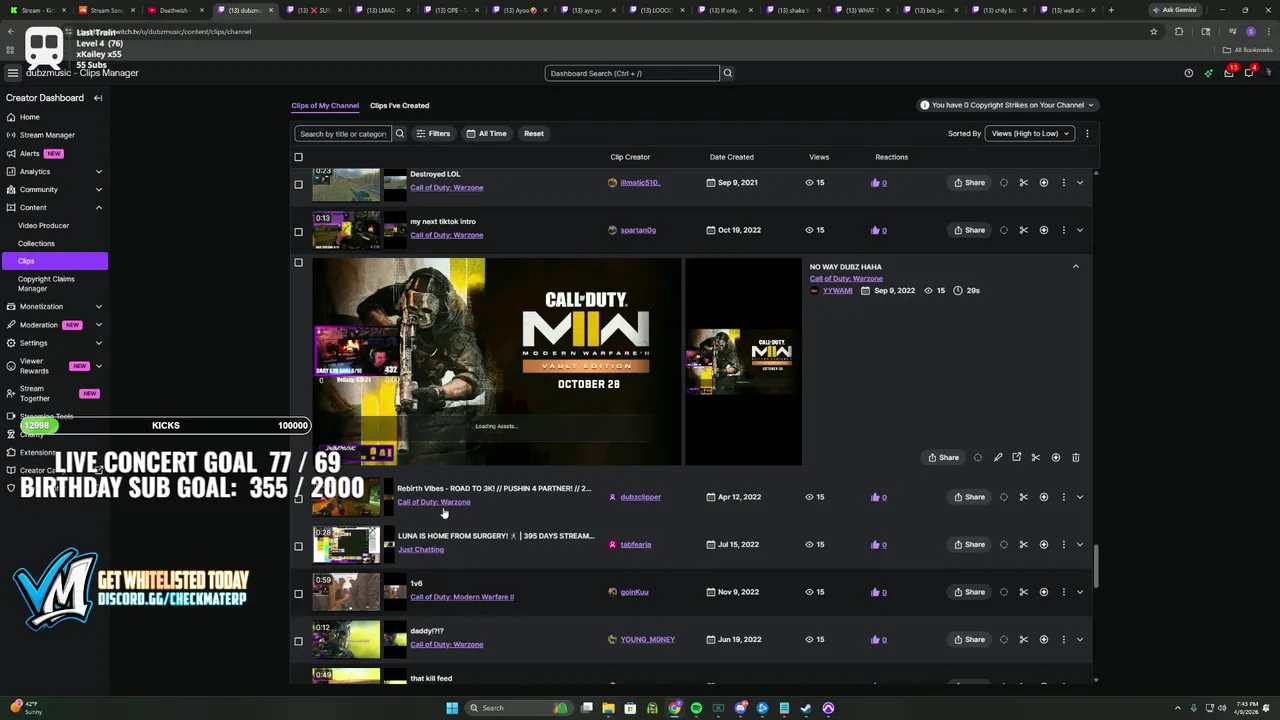Check the LUNA IS HOME clip checkbox
The height and width of the screenshot is (720, 1280).
[298, 546]
